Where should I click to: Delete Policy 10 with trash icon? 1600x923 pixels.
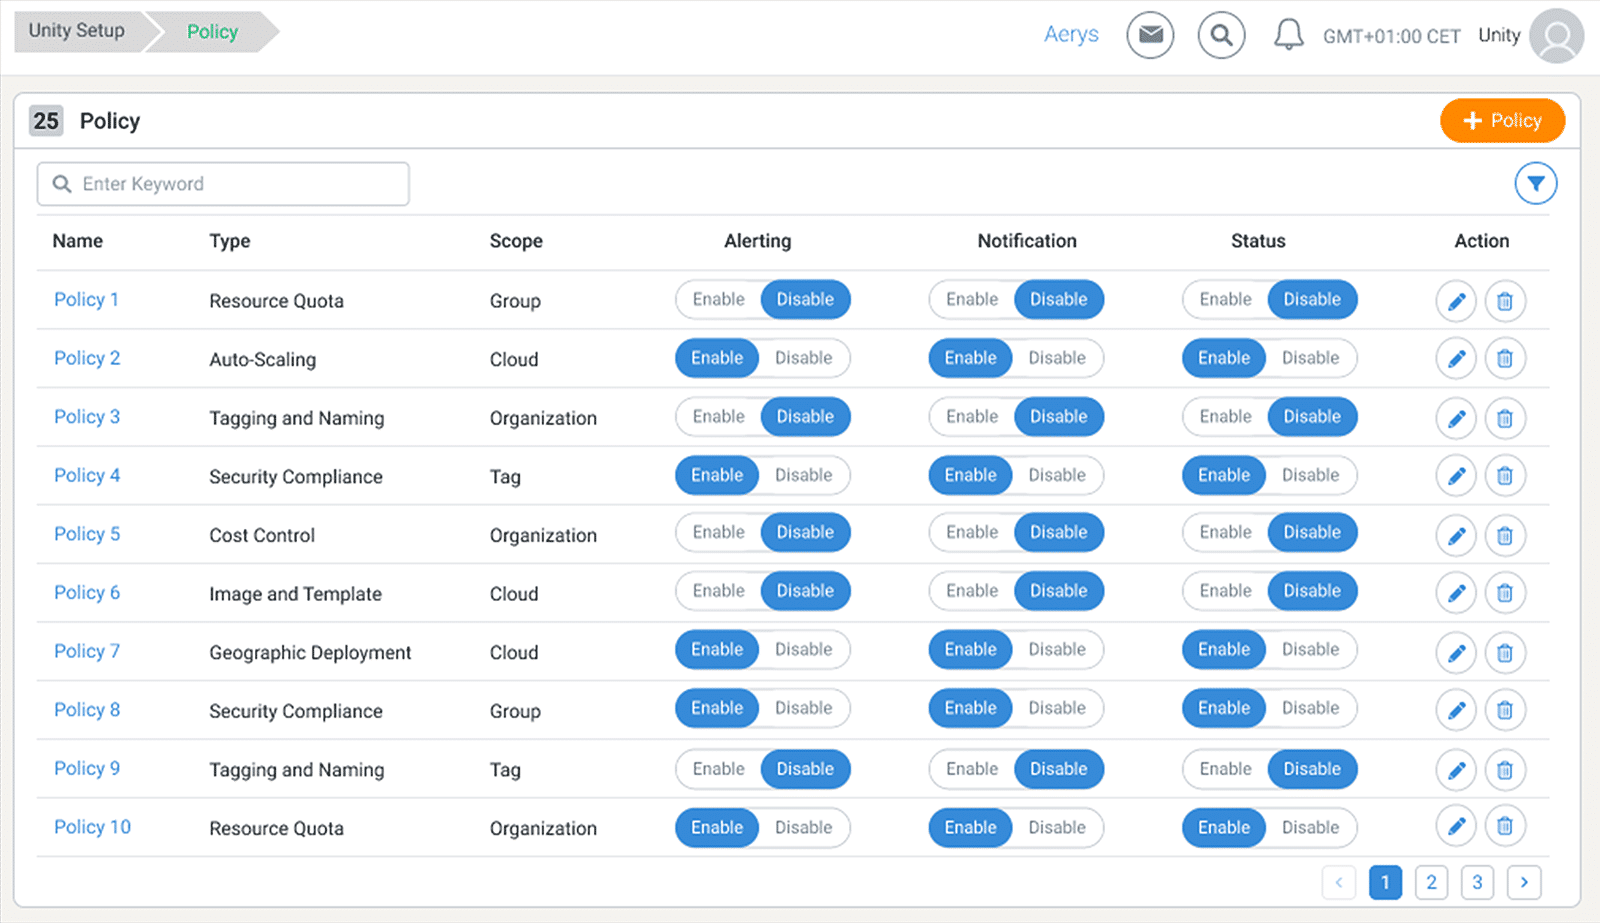point(1505,827)
